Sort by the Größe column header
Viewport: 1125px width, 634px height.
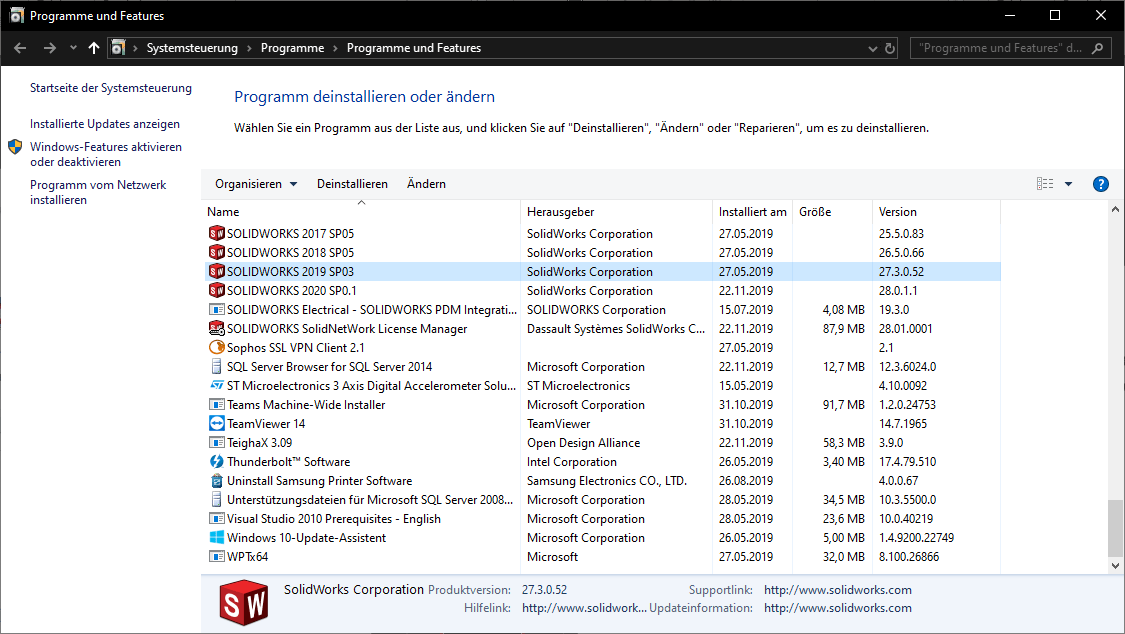[832, 212]
